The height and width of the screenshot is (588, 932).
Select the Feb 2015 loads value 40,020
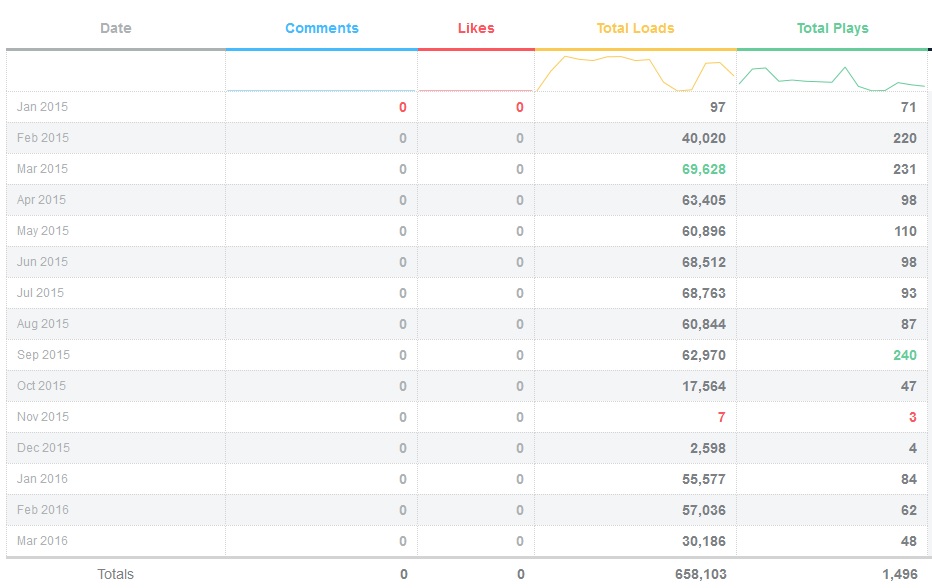[x=704, y=138]
